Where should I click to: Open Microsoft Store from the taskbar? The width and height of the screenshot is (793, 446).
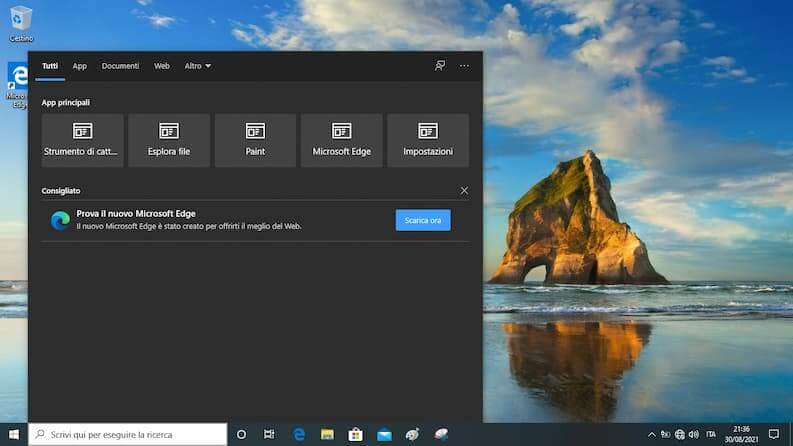point(356,434)
